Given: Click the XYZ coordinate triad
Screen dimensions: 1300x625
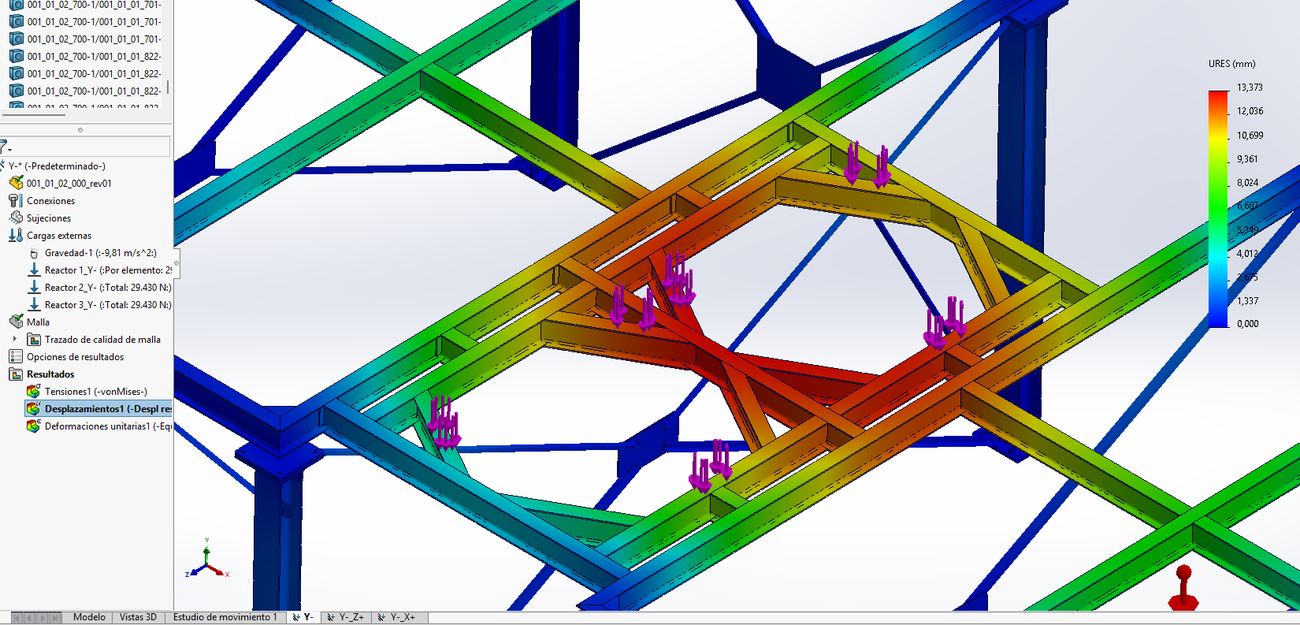Looking at the screenshot, I should point(207,562).
